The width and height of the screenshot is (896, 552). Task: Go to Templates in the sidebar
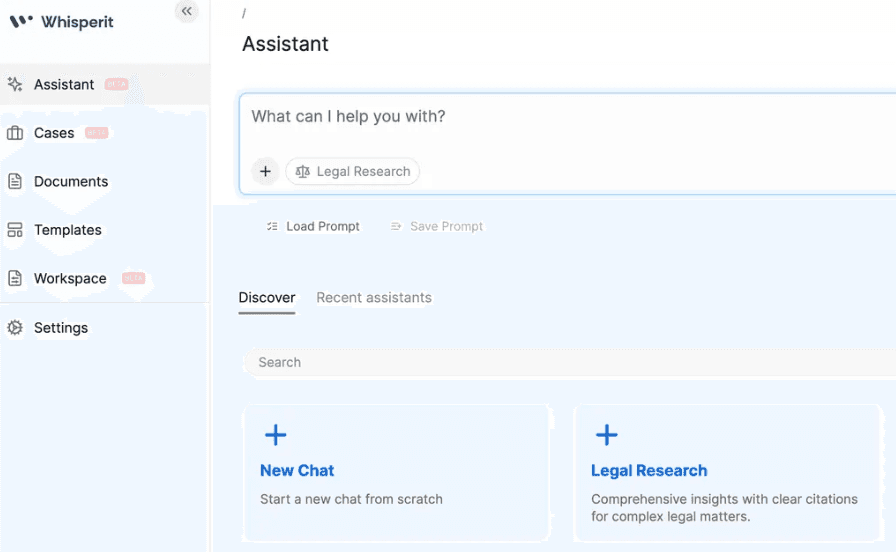click(x=68, y=230)
